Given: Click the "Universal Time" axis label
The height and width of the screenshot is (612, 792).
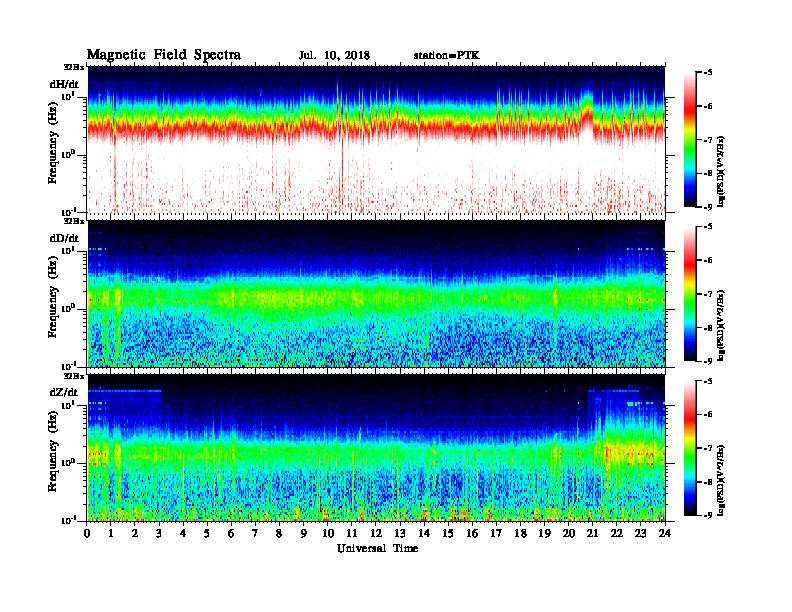Looking at the screenshot, I should [x=377, y=548].
